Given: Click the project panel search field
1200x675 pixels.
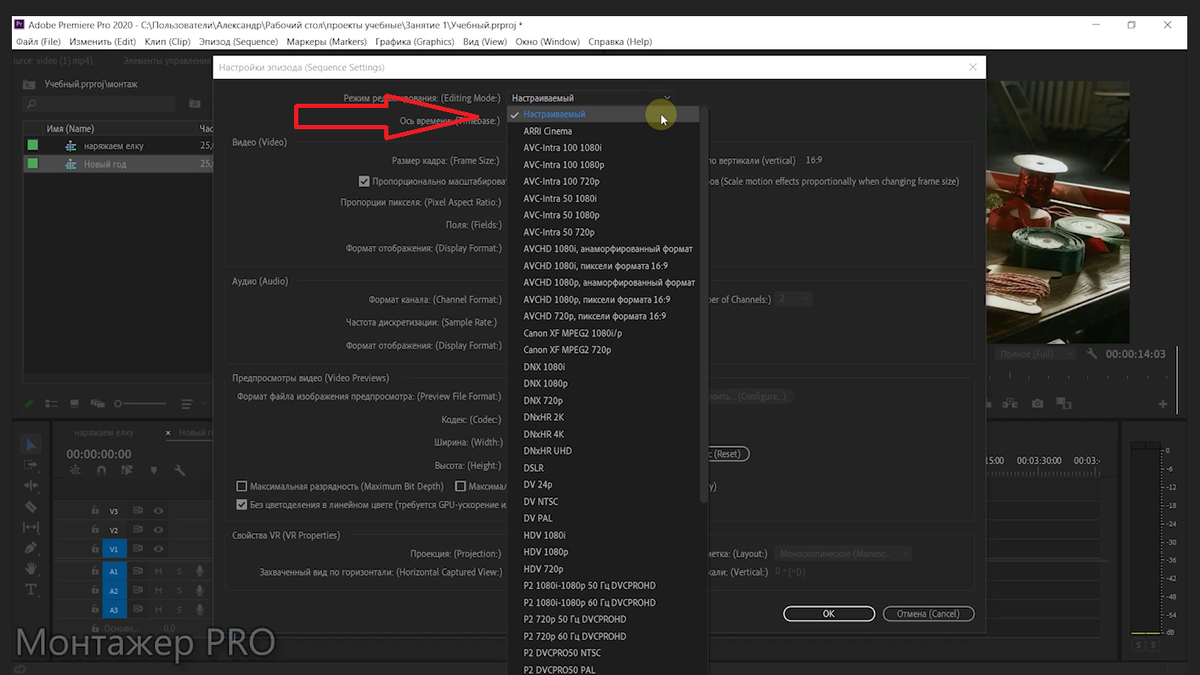Looking at the screenshot, I should 98,103.
